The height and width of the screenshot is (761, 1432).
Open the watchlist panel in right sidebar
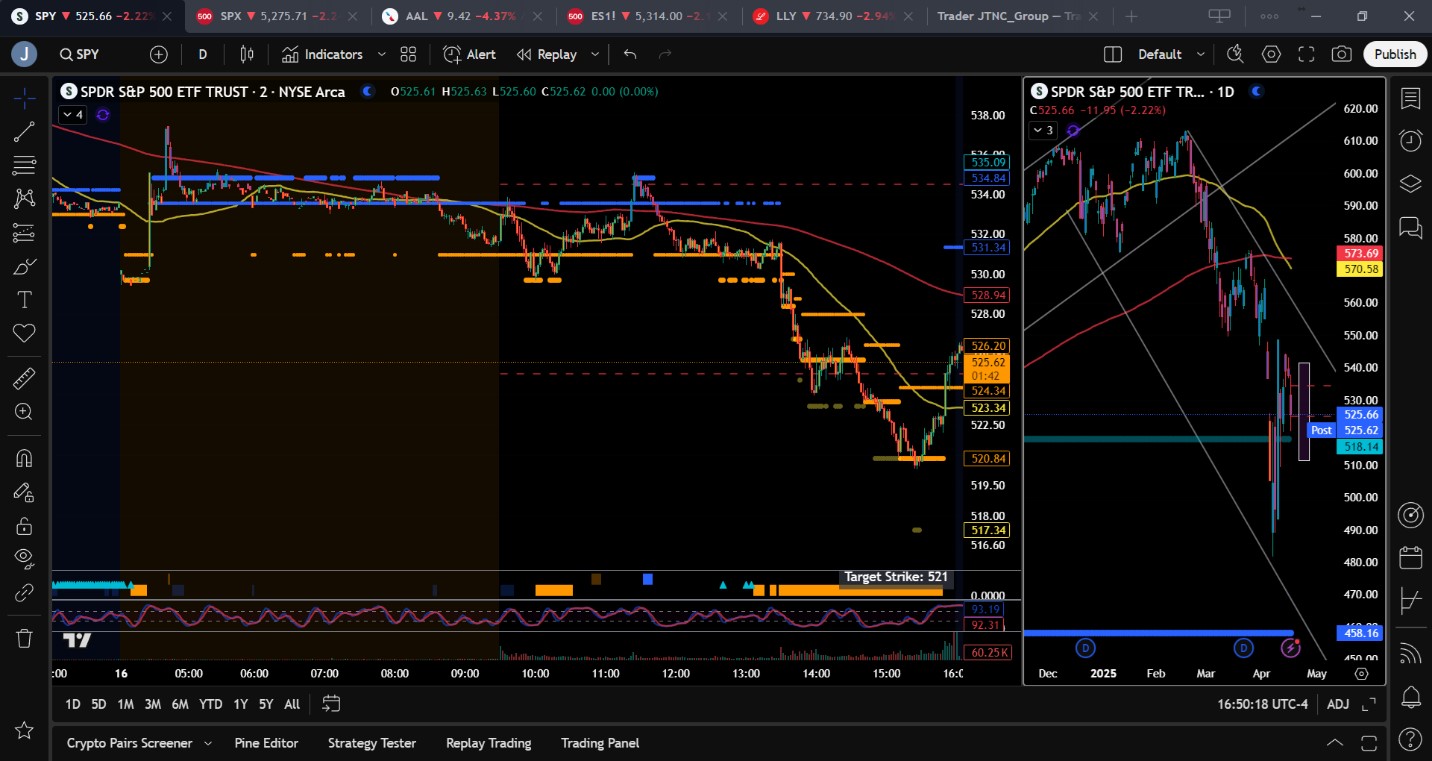pos(1411,98)
